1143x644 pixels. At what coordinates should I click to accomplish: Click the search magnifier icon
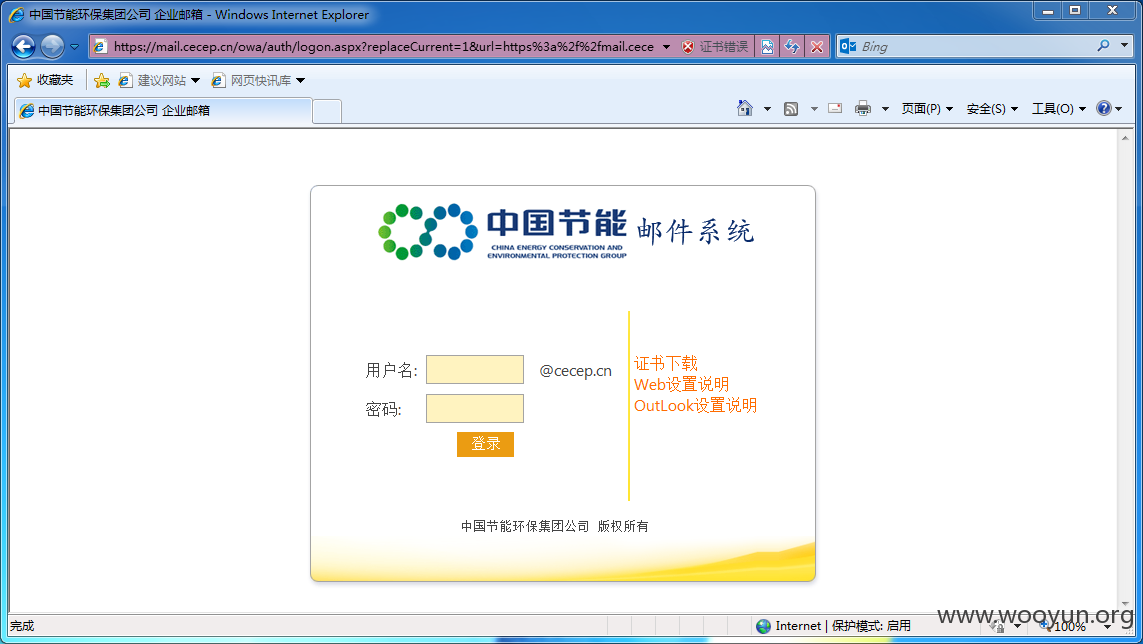pos(1104,46)
